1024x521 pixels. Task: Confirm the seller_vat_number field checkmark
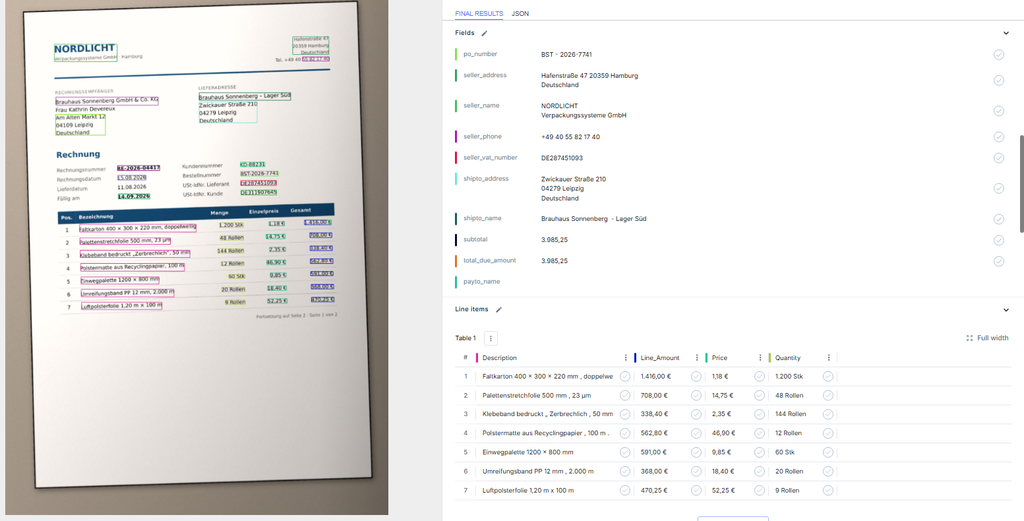(x=999, y=158)
